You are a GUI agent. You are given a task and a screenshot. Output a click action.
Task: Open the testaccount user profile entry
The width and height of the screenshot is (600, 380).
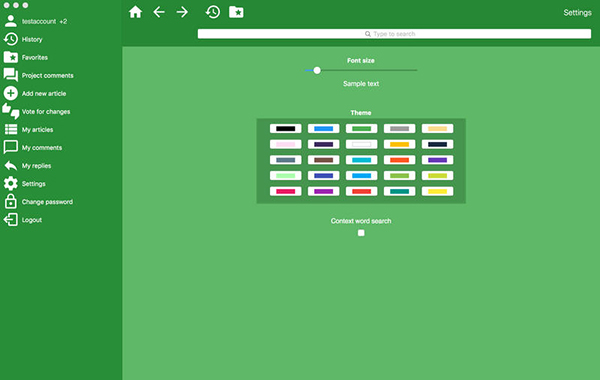(x=38, y=21)
